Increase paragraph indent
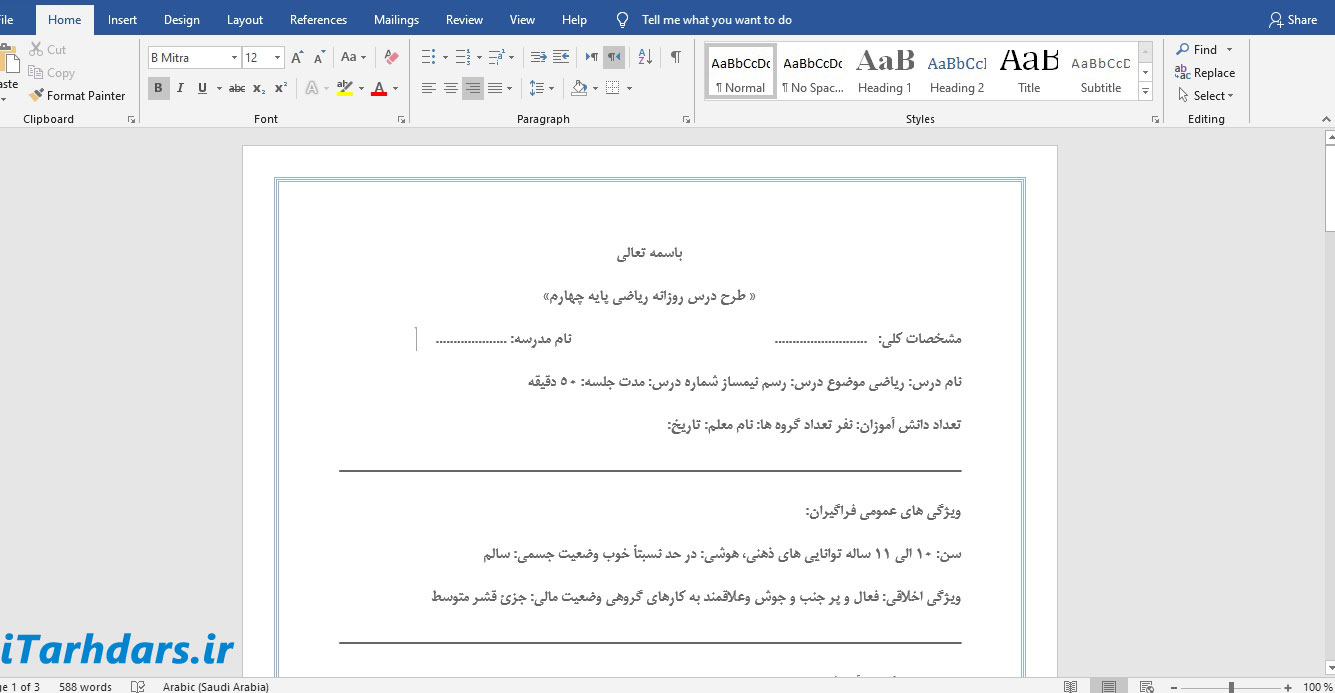This screenshot has width=1335, height=693. click(561, 57)
